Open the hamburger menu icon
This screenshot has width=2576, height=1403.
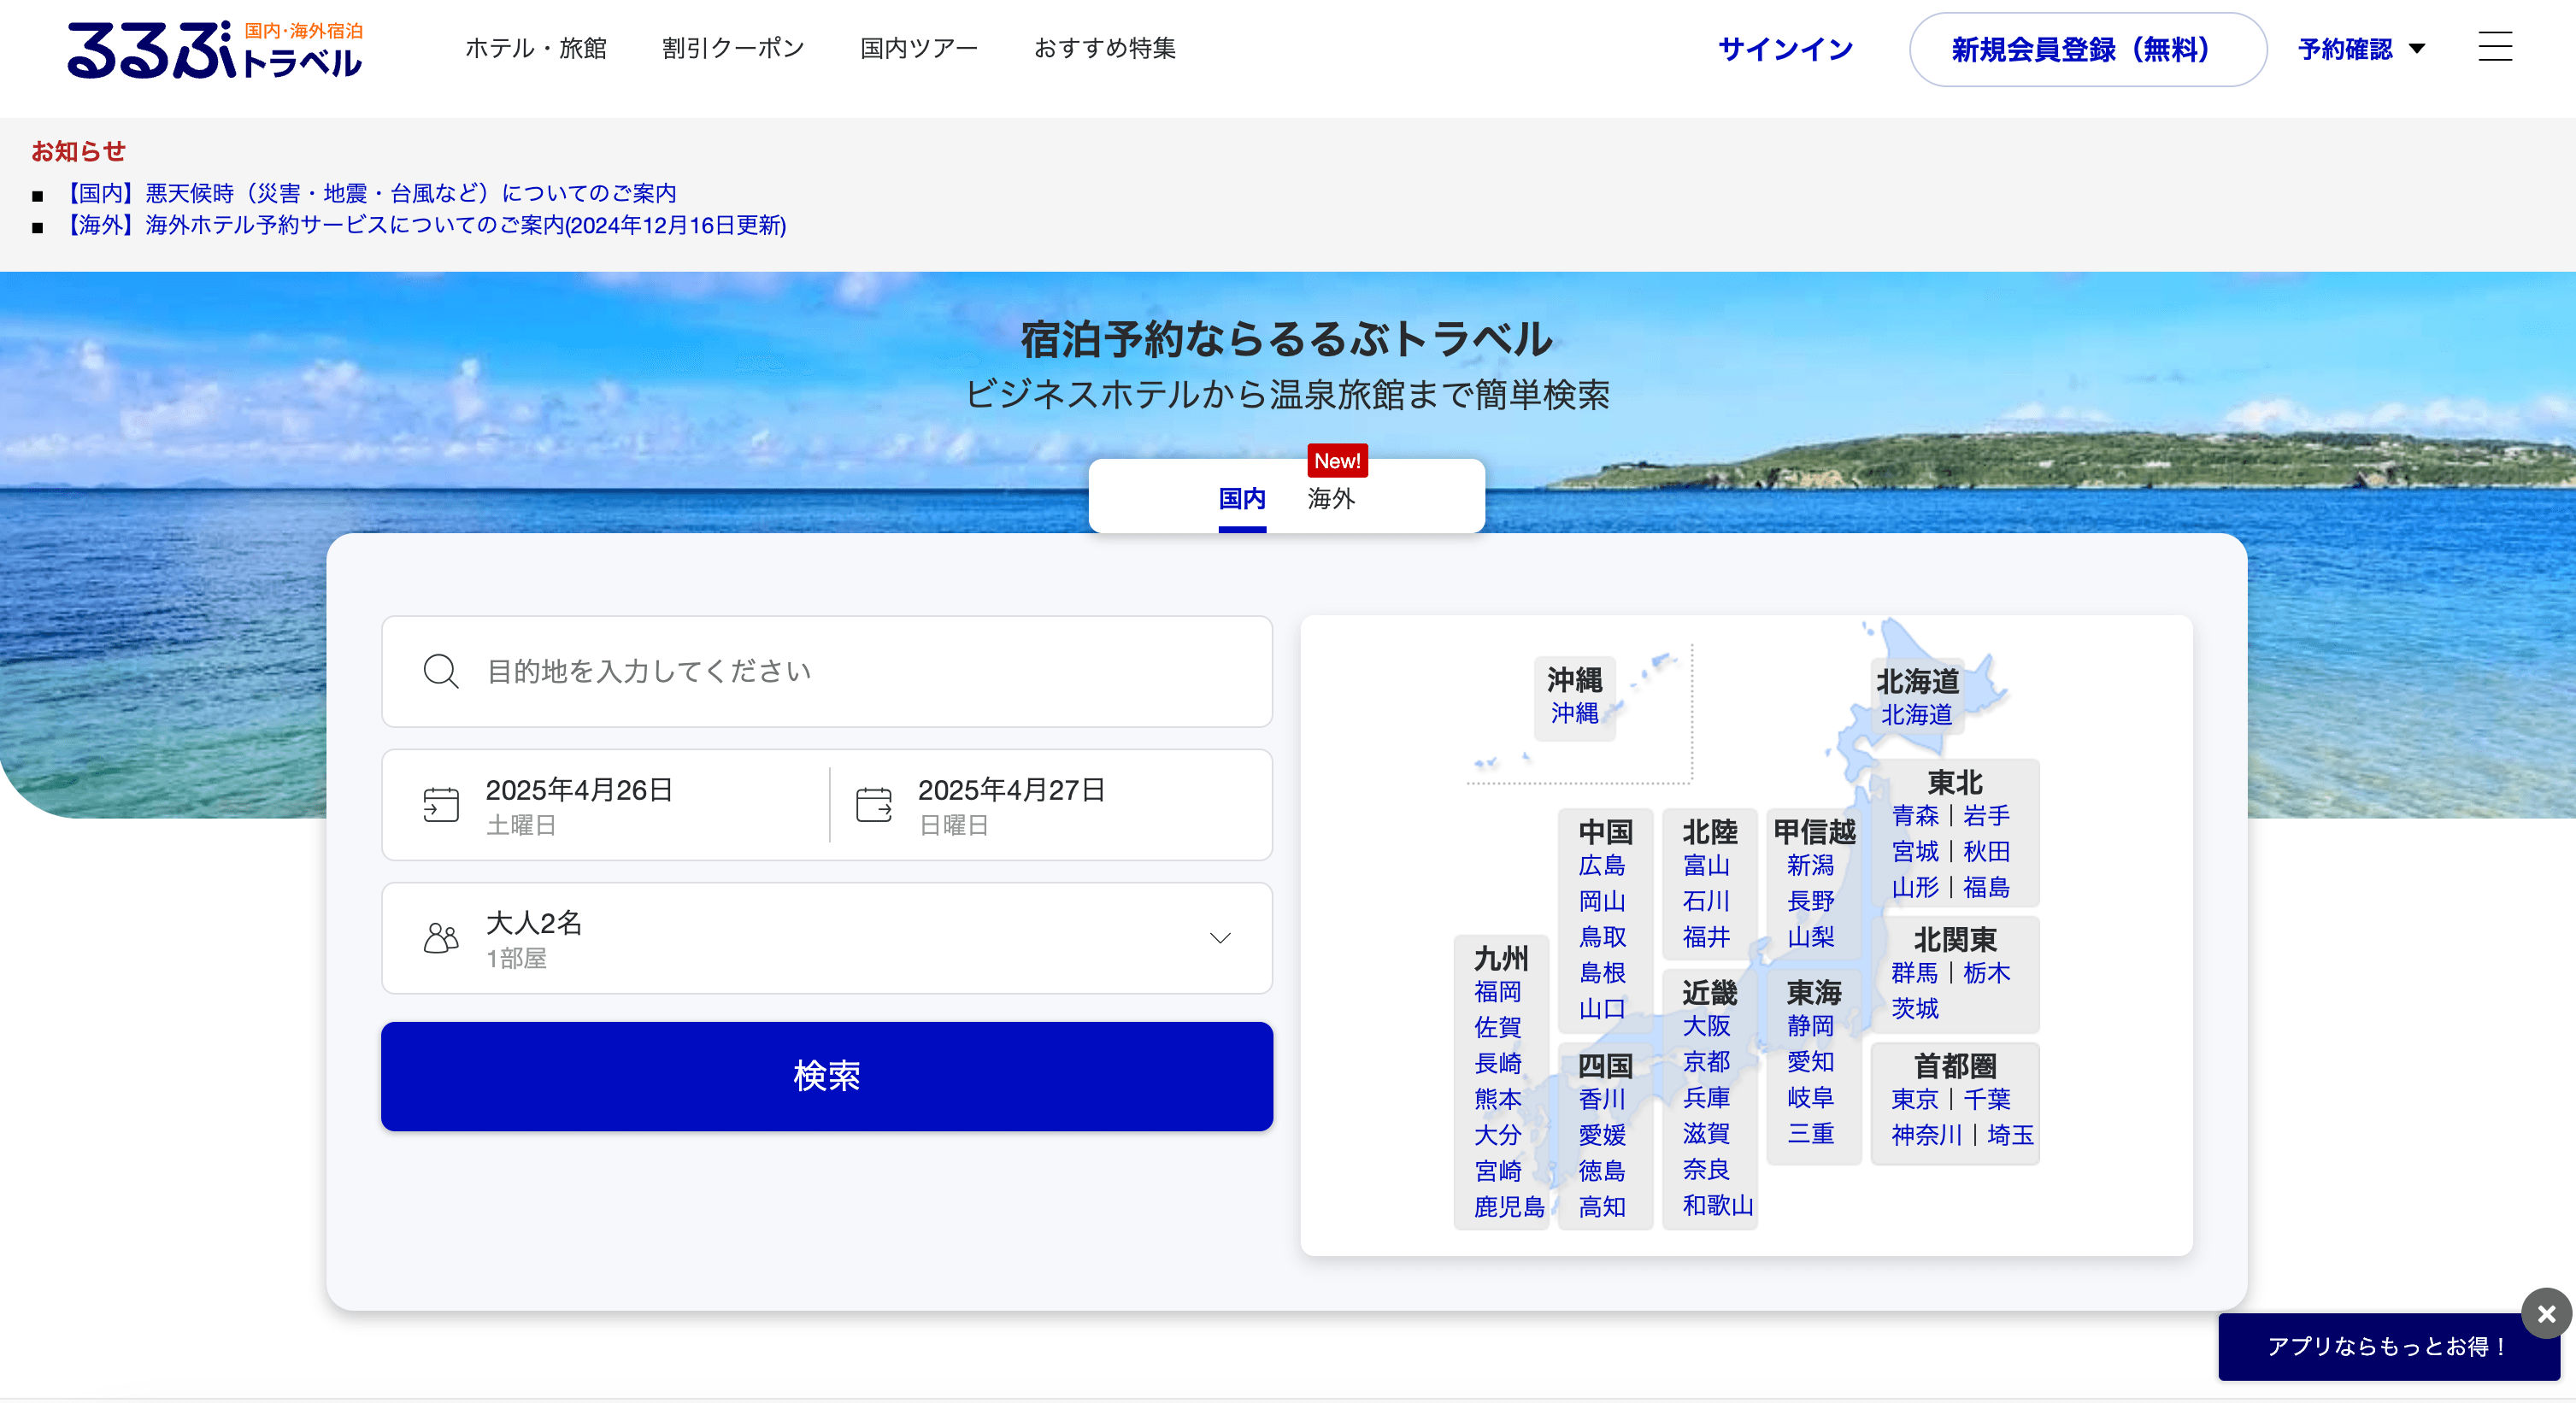pyautogui.click(x=2494, y=47)
